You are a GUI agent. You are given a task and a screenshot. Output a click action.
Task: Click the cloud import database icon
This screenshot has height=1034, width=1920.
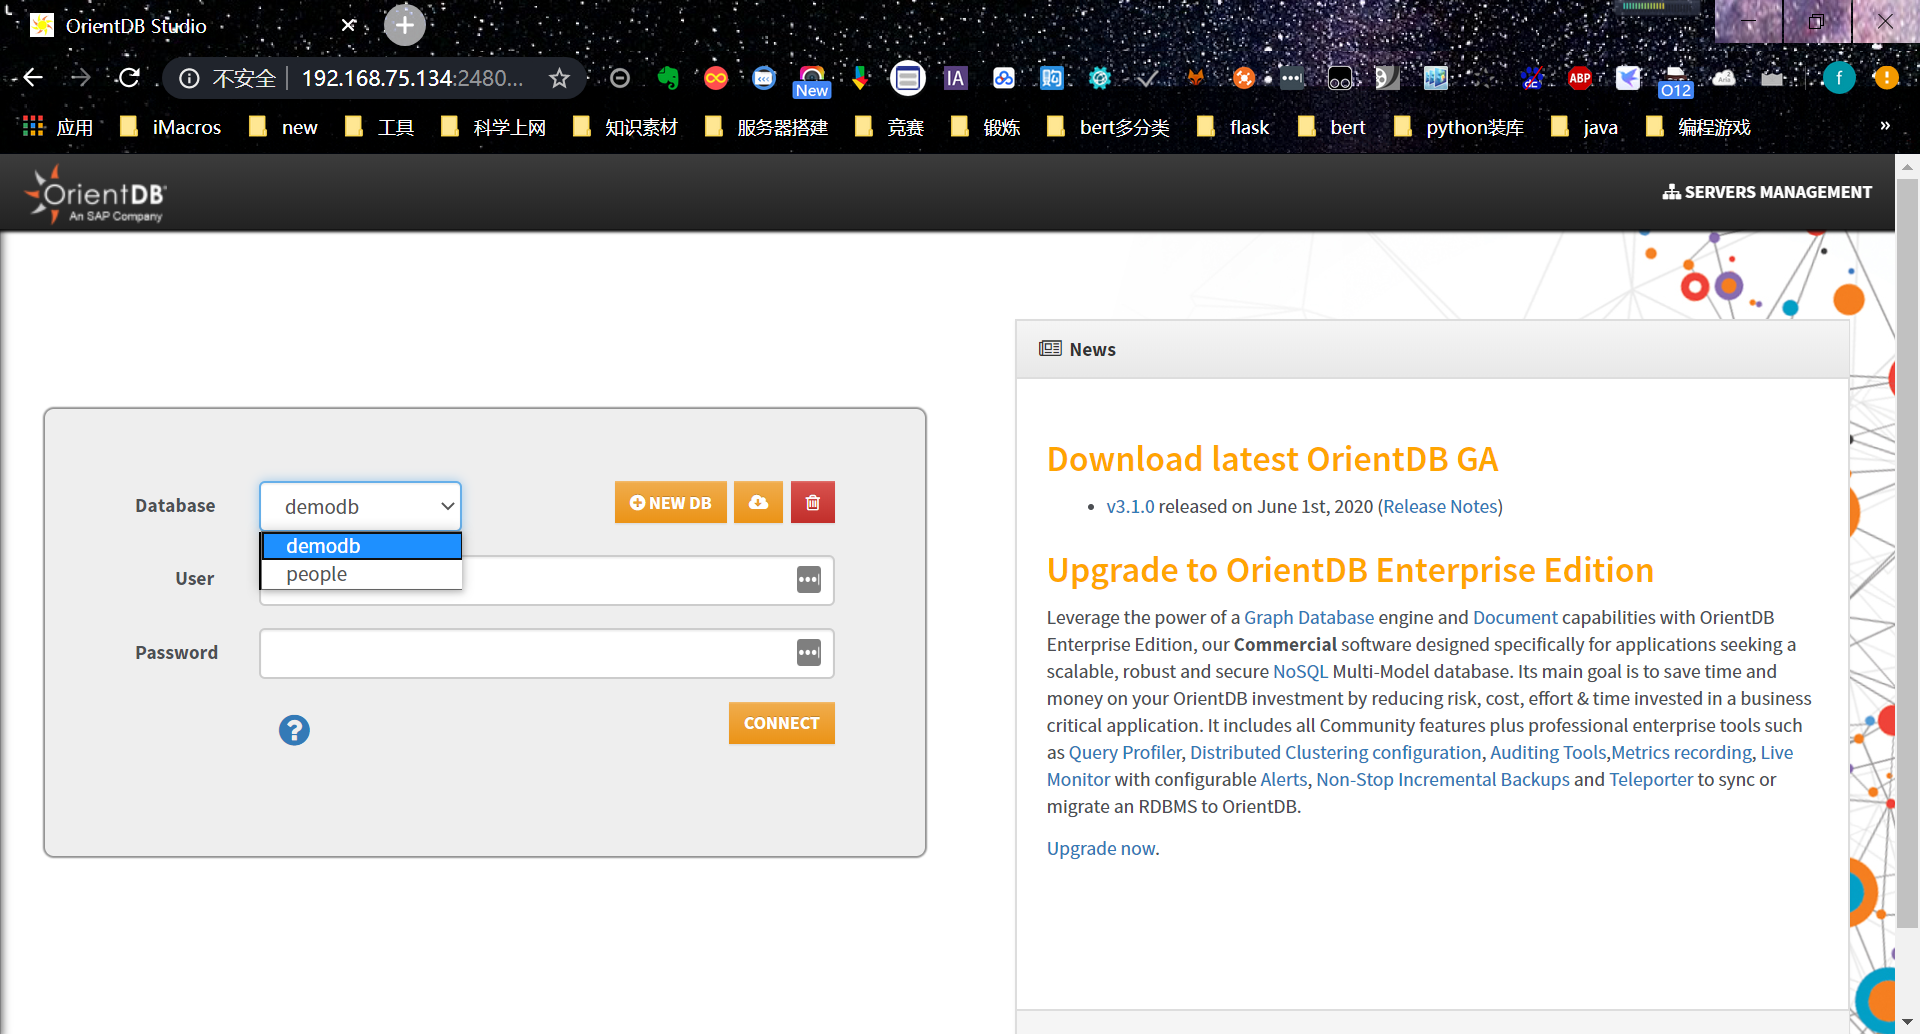coord(758,503)
